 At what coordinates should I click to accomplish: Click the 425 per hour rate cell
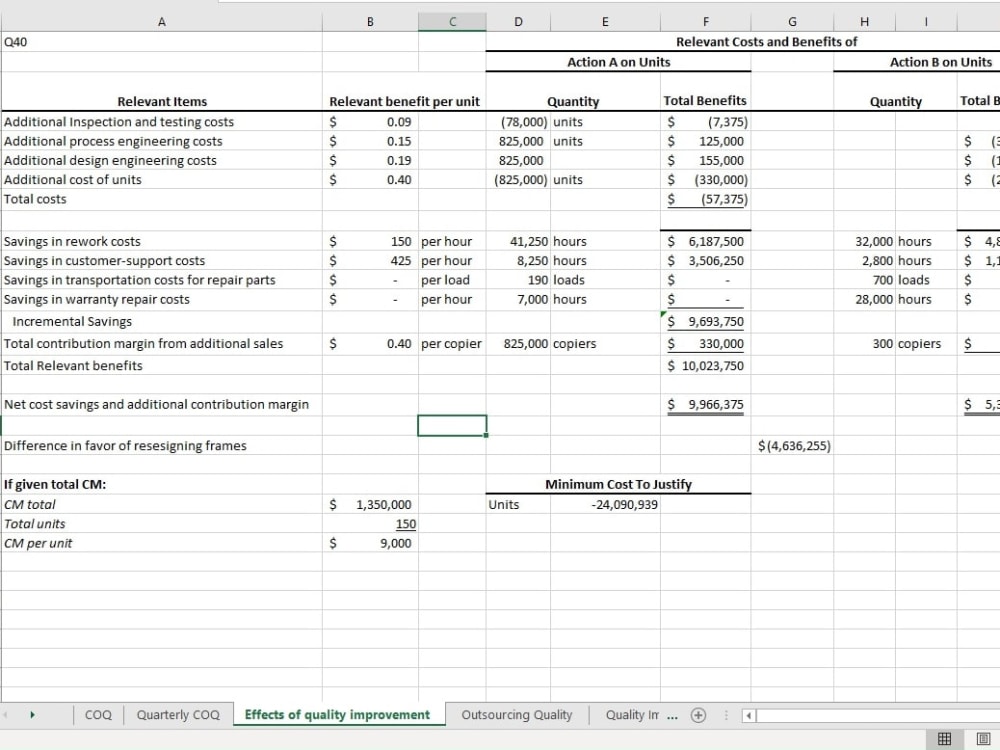click(x=370, y=260)
